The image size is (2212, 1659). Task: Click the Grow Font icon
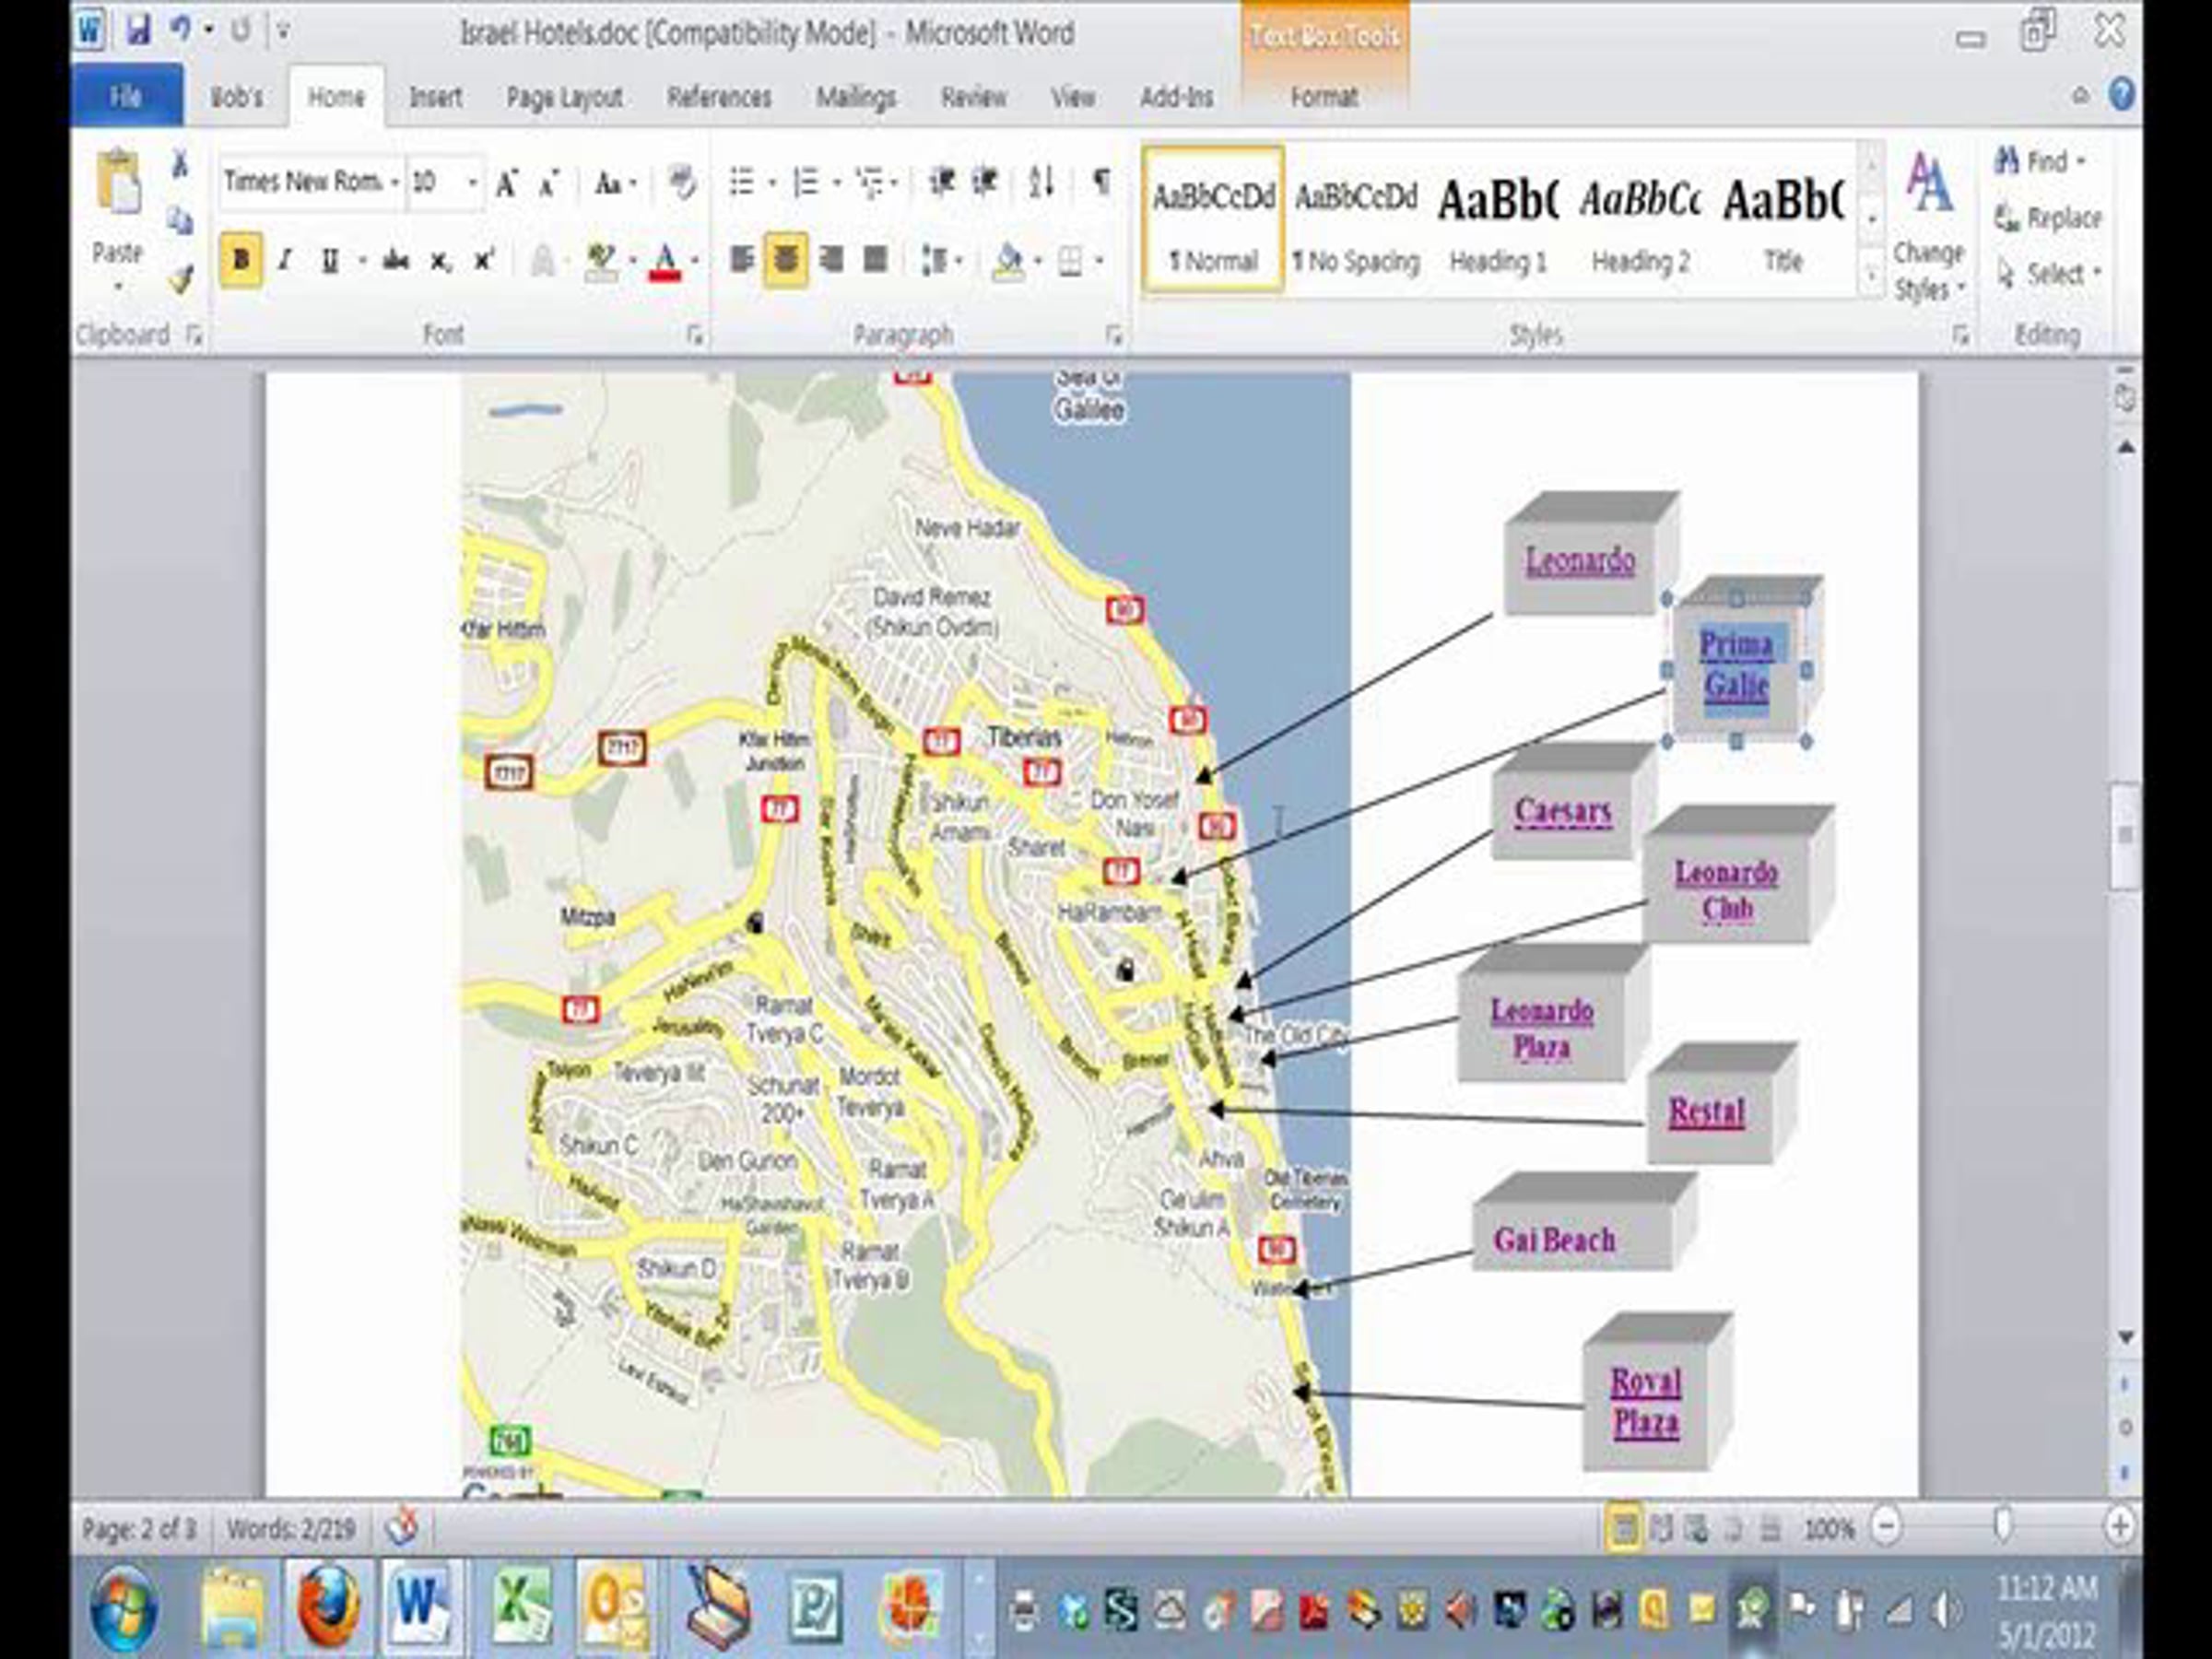[x=507, y=183]
